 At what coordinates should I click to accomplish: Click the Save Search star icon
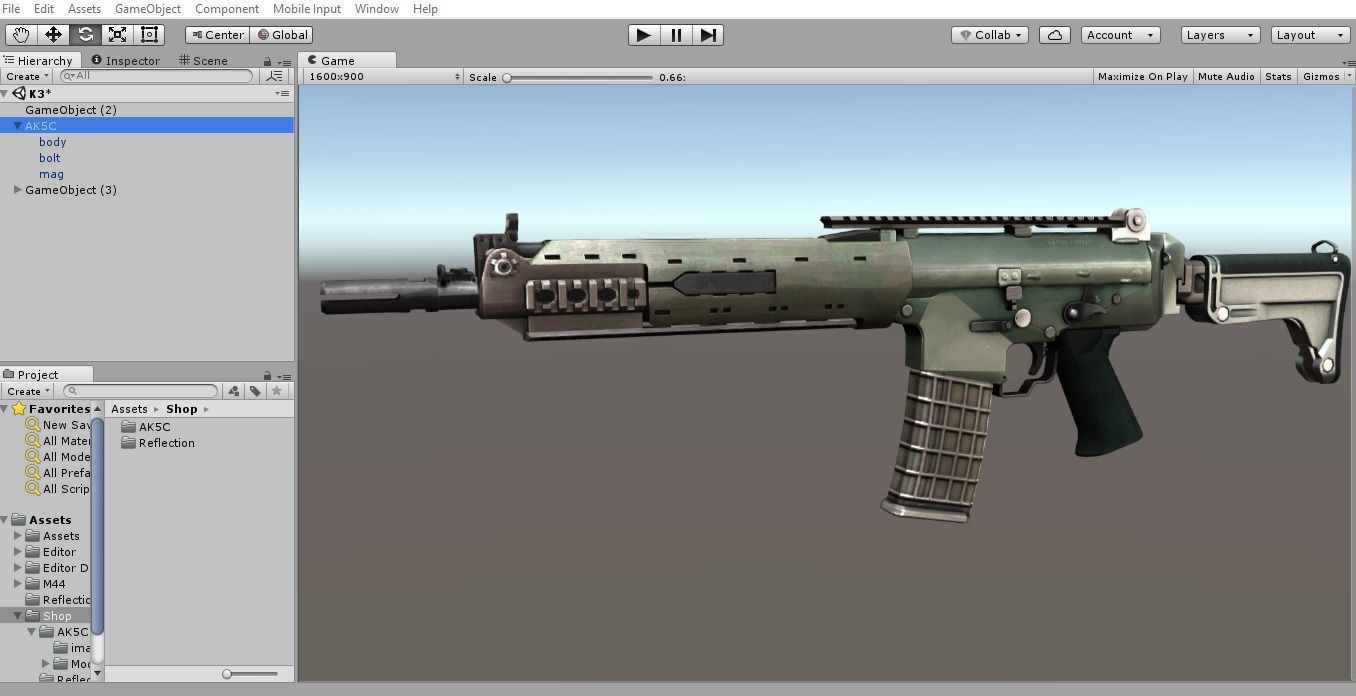point(276,391)
